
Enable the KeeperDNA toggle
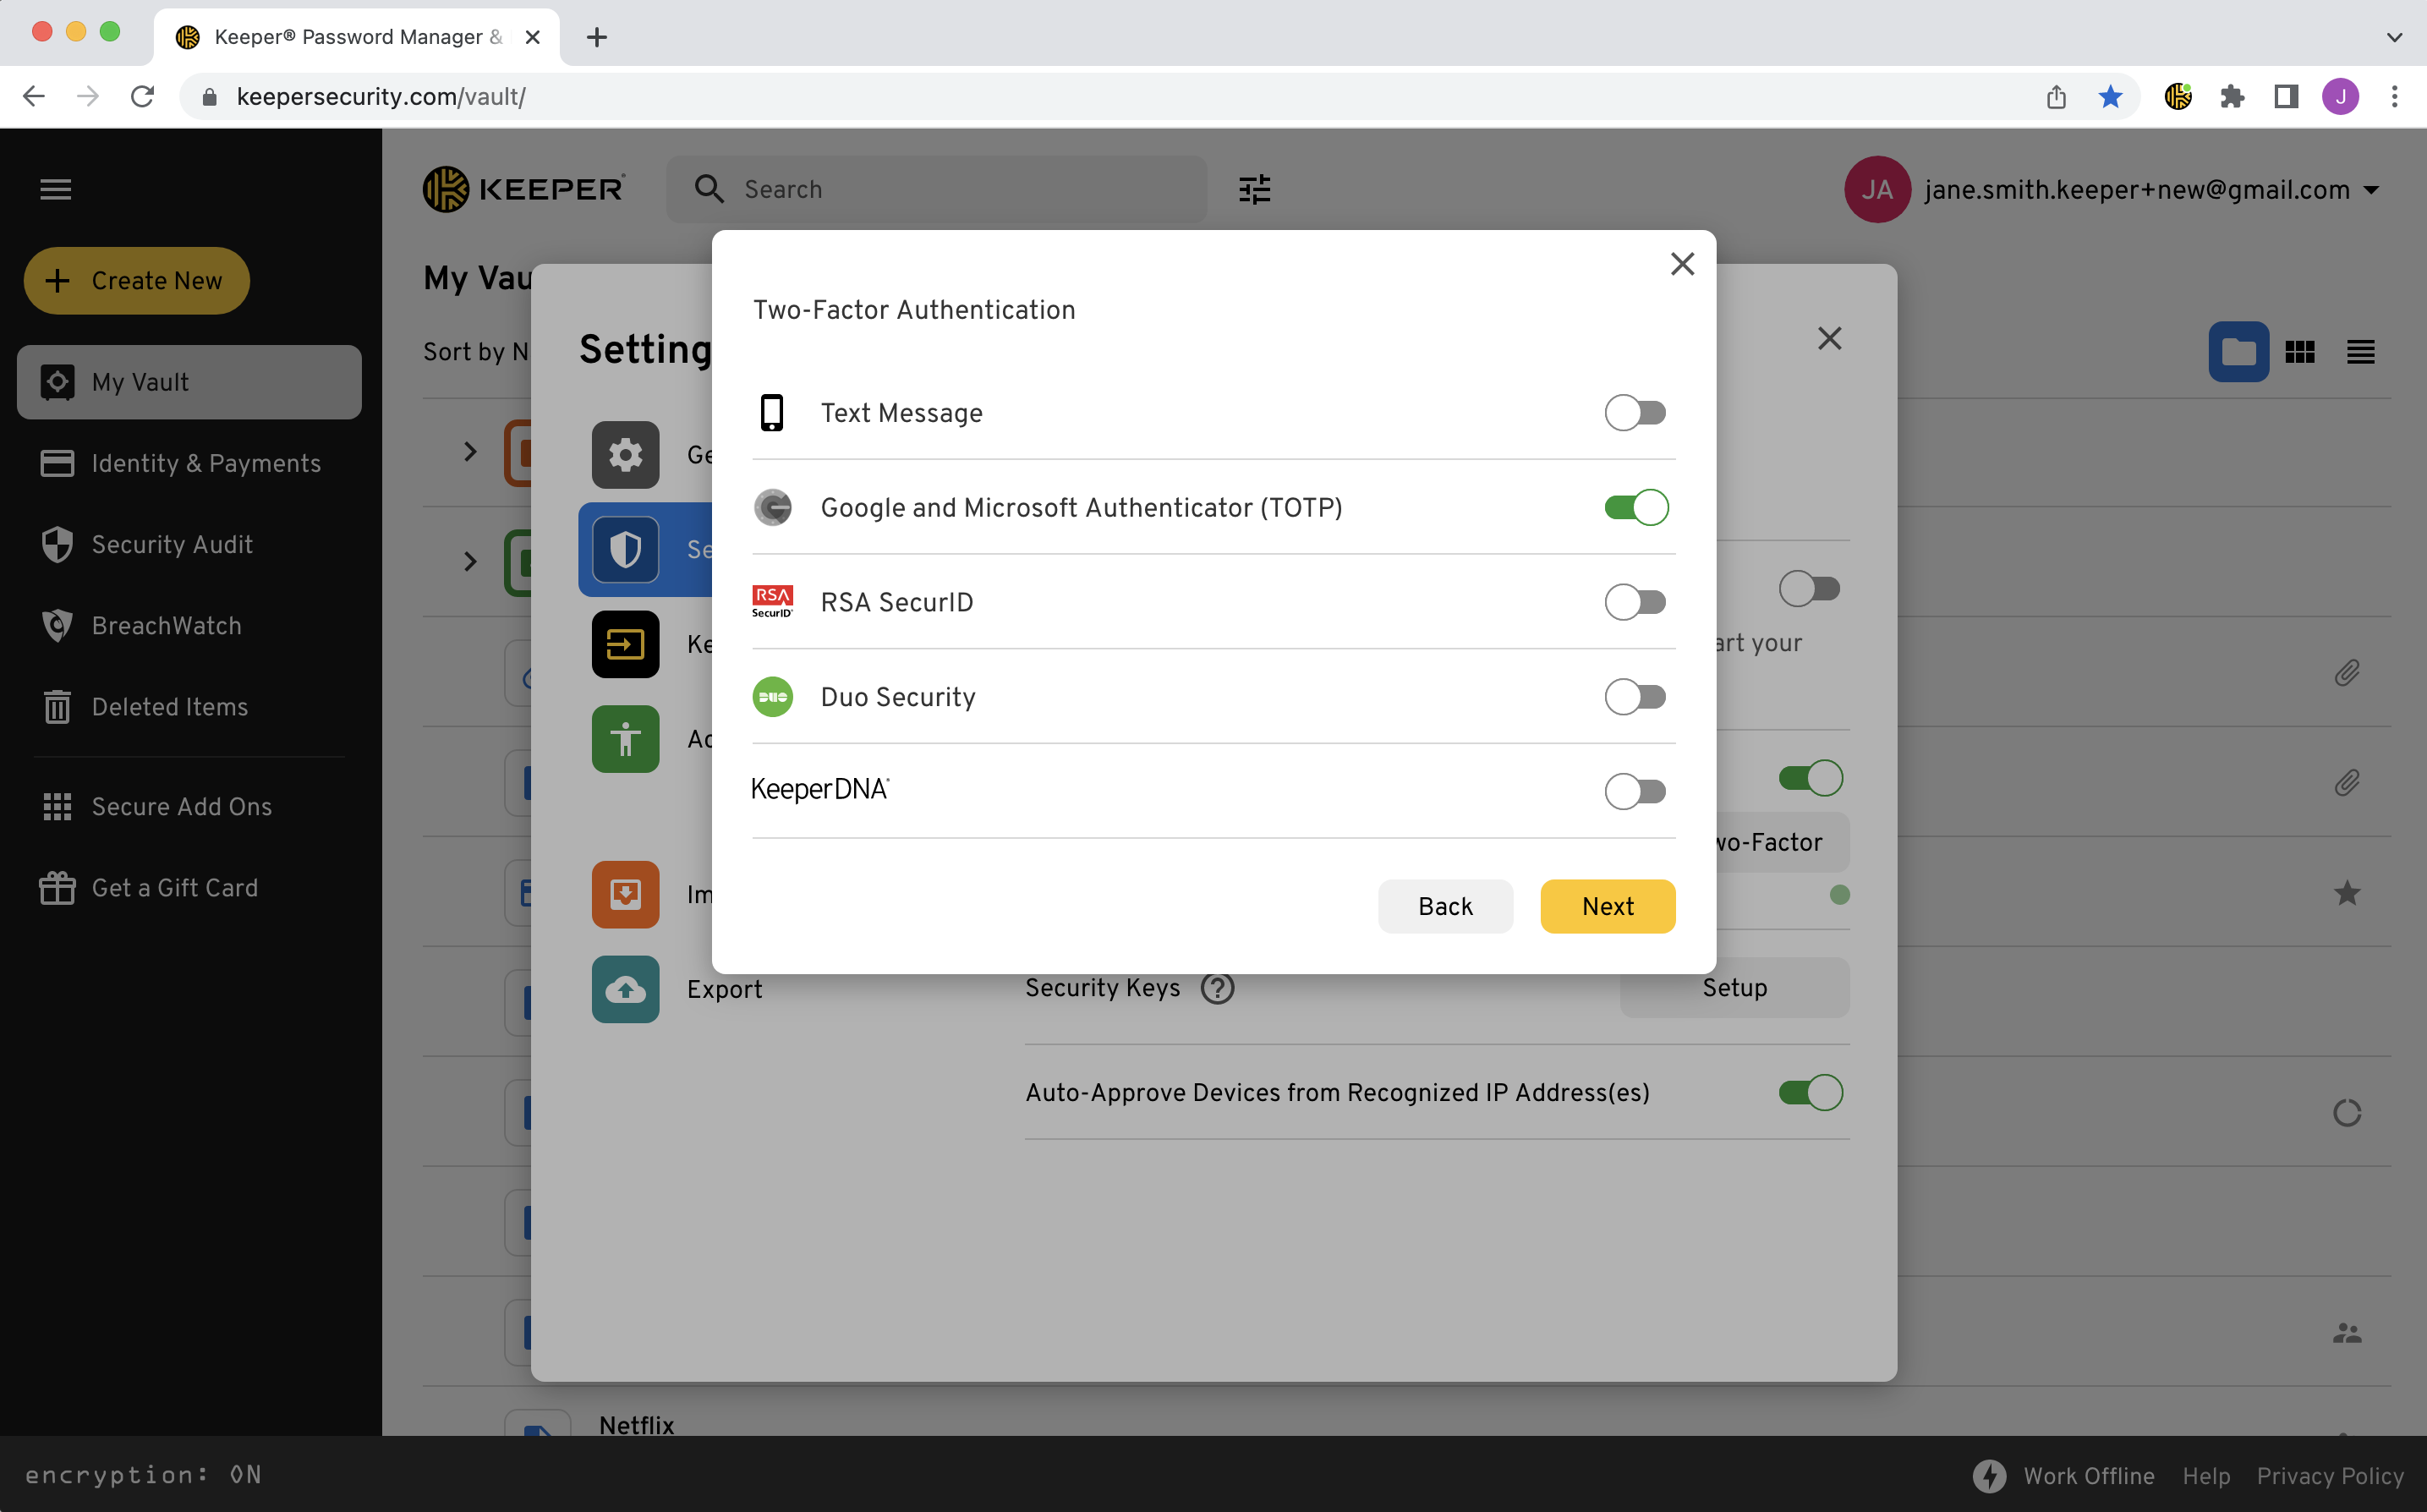tap(1635, 791)
